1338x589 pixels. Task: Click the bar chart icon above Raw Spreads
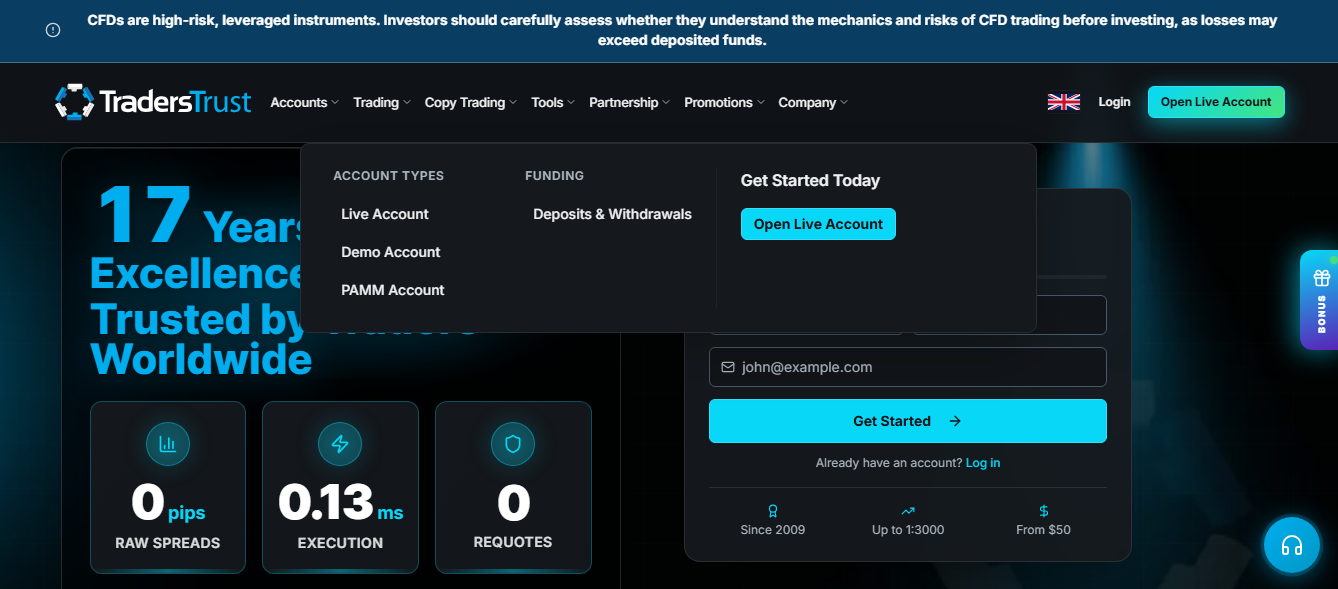[x=168, y=444]
